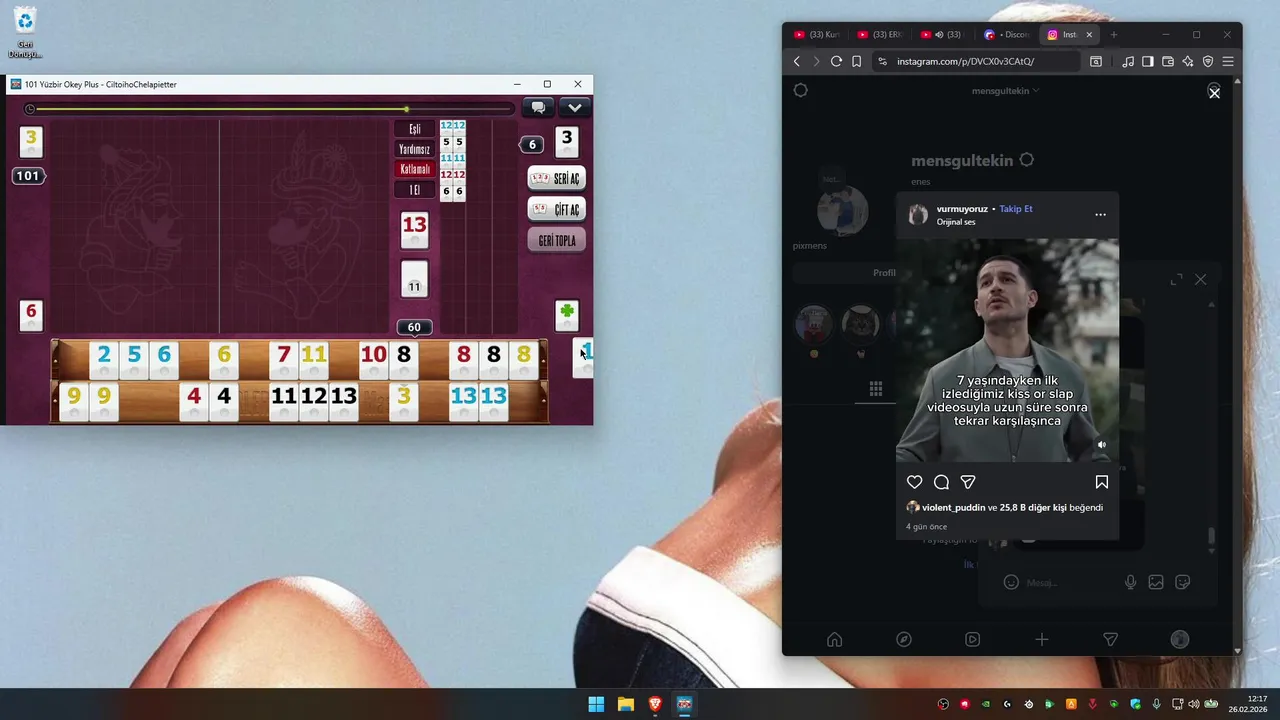Toggle the video sound speaker icon
Image resolution: width=1280 pixels, height=720 pixels.
(x=1102, y=445)
